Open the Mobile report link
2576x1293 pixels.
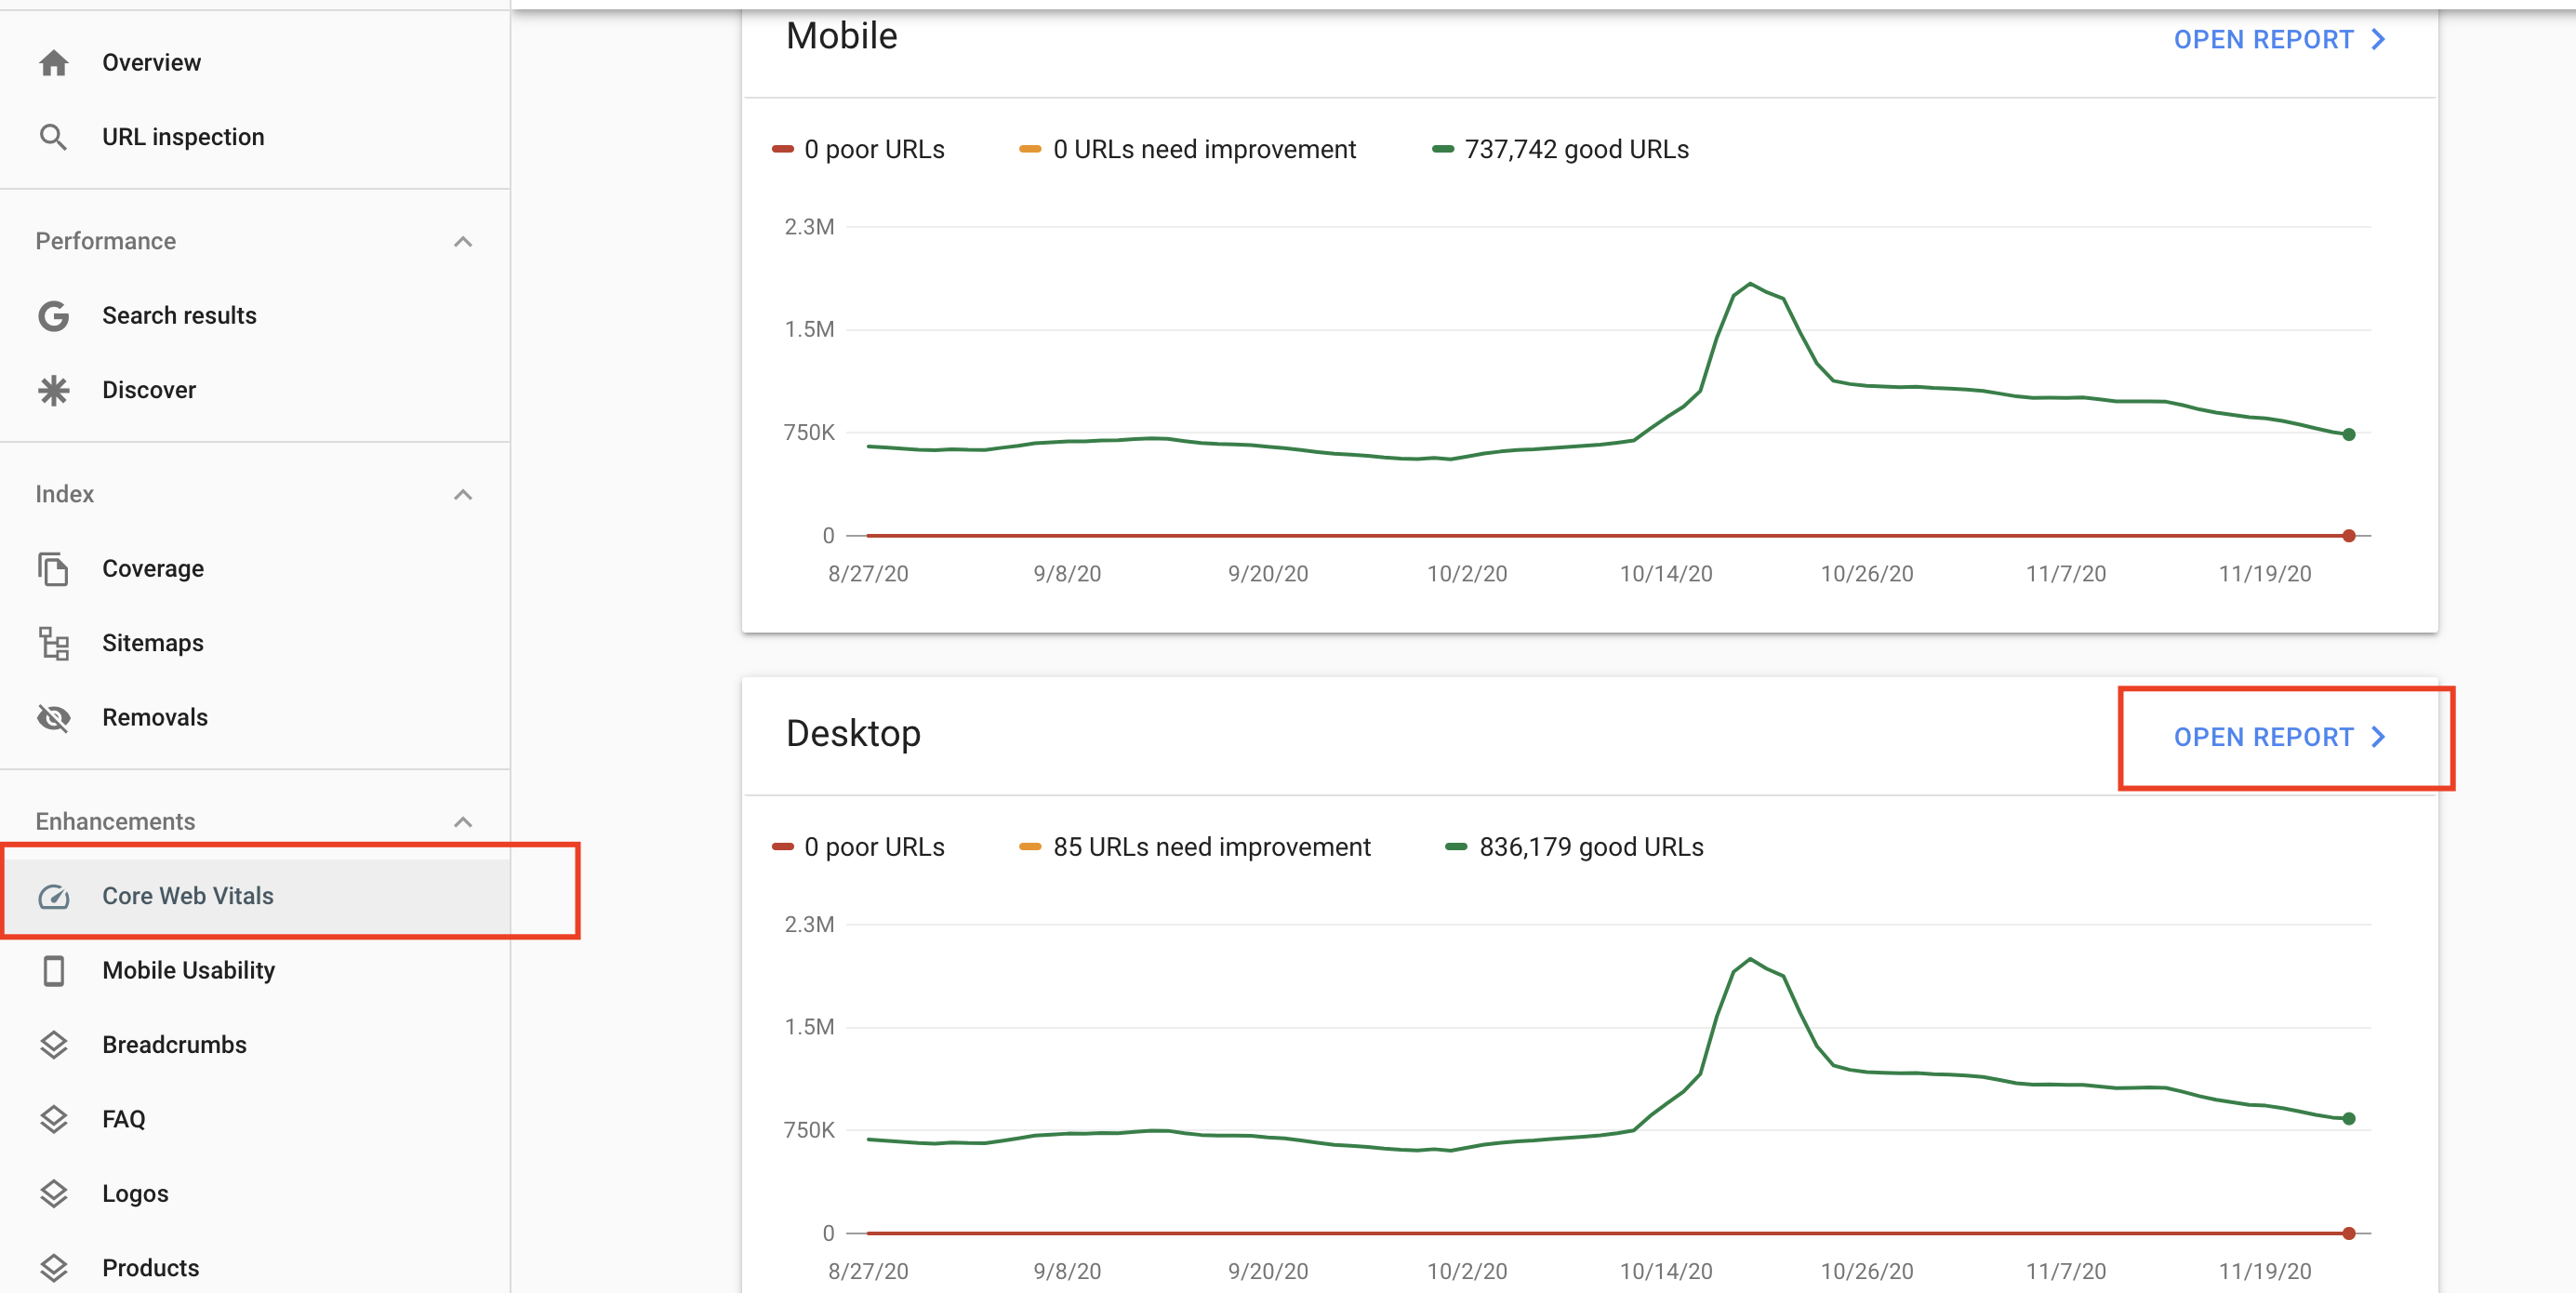pos(2279,39)
